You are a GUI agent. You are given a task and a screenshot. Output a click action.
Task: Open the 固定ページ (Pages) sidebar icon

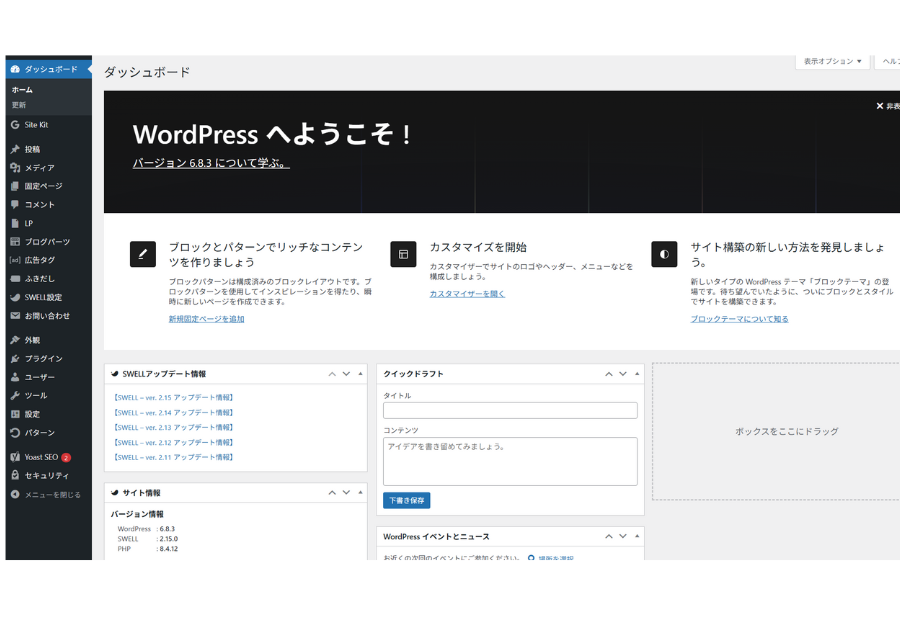tap(15, 184)
